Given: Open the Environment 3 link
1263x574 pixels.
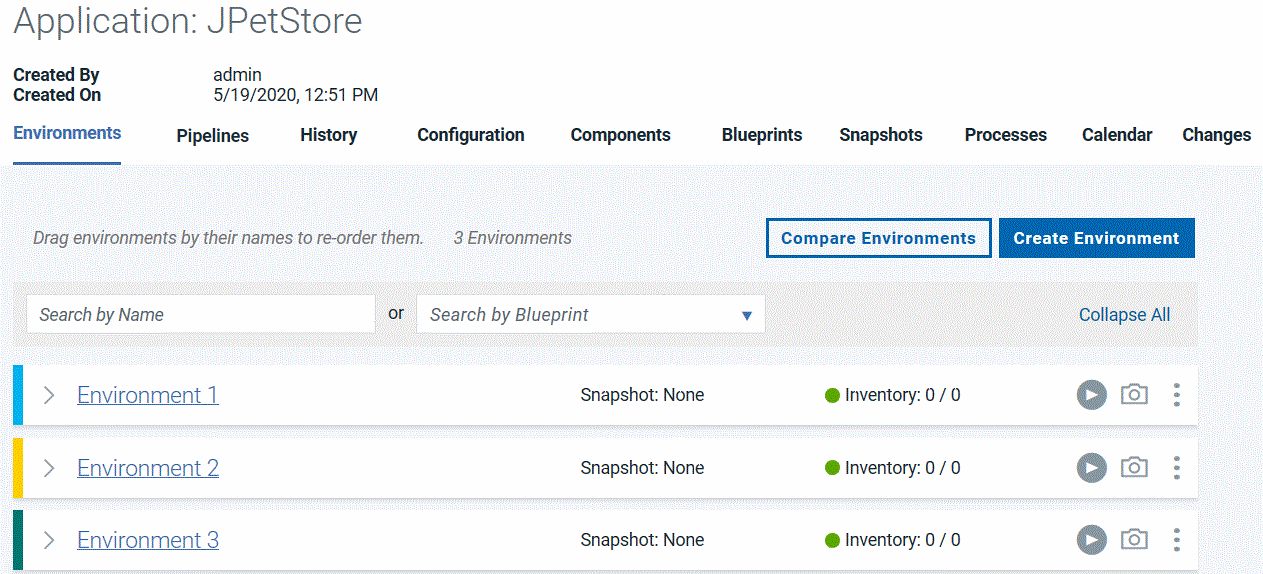Looking at the screenshot, I should (x=148, y=540).
